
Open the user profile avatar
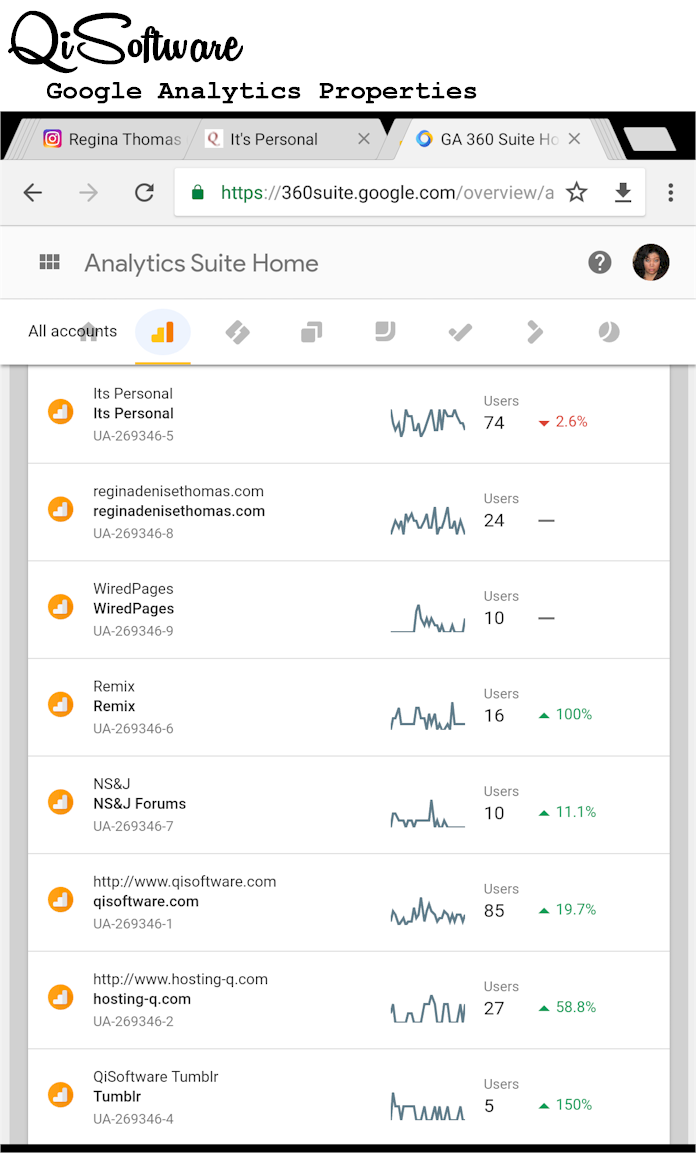(x=651, y=262)
